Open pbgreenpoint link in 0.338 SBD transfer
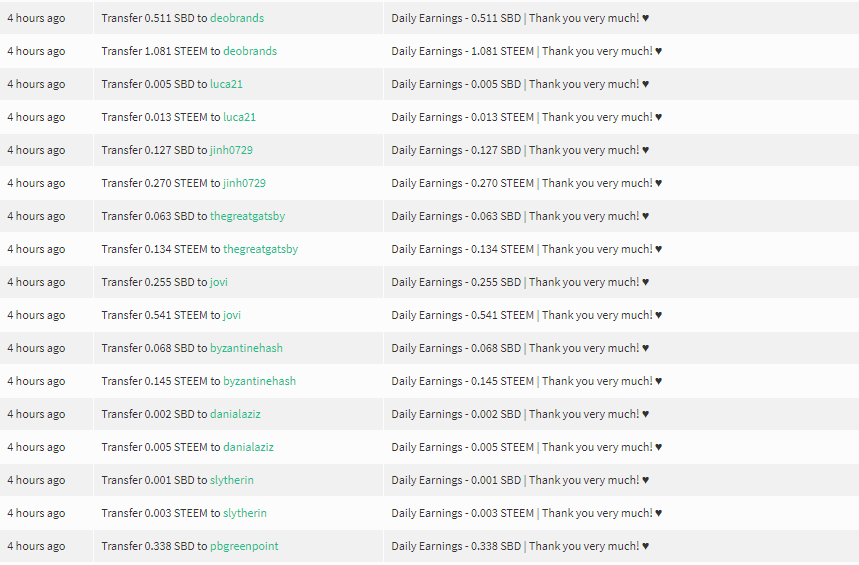This screenshot has width=859, height=565. (244, 546)
